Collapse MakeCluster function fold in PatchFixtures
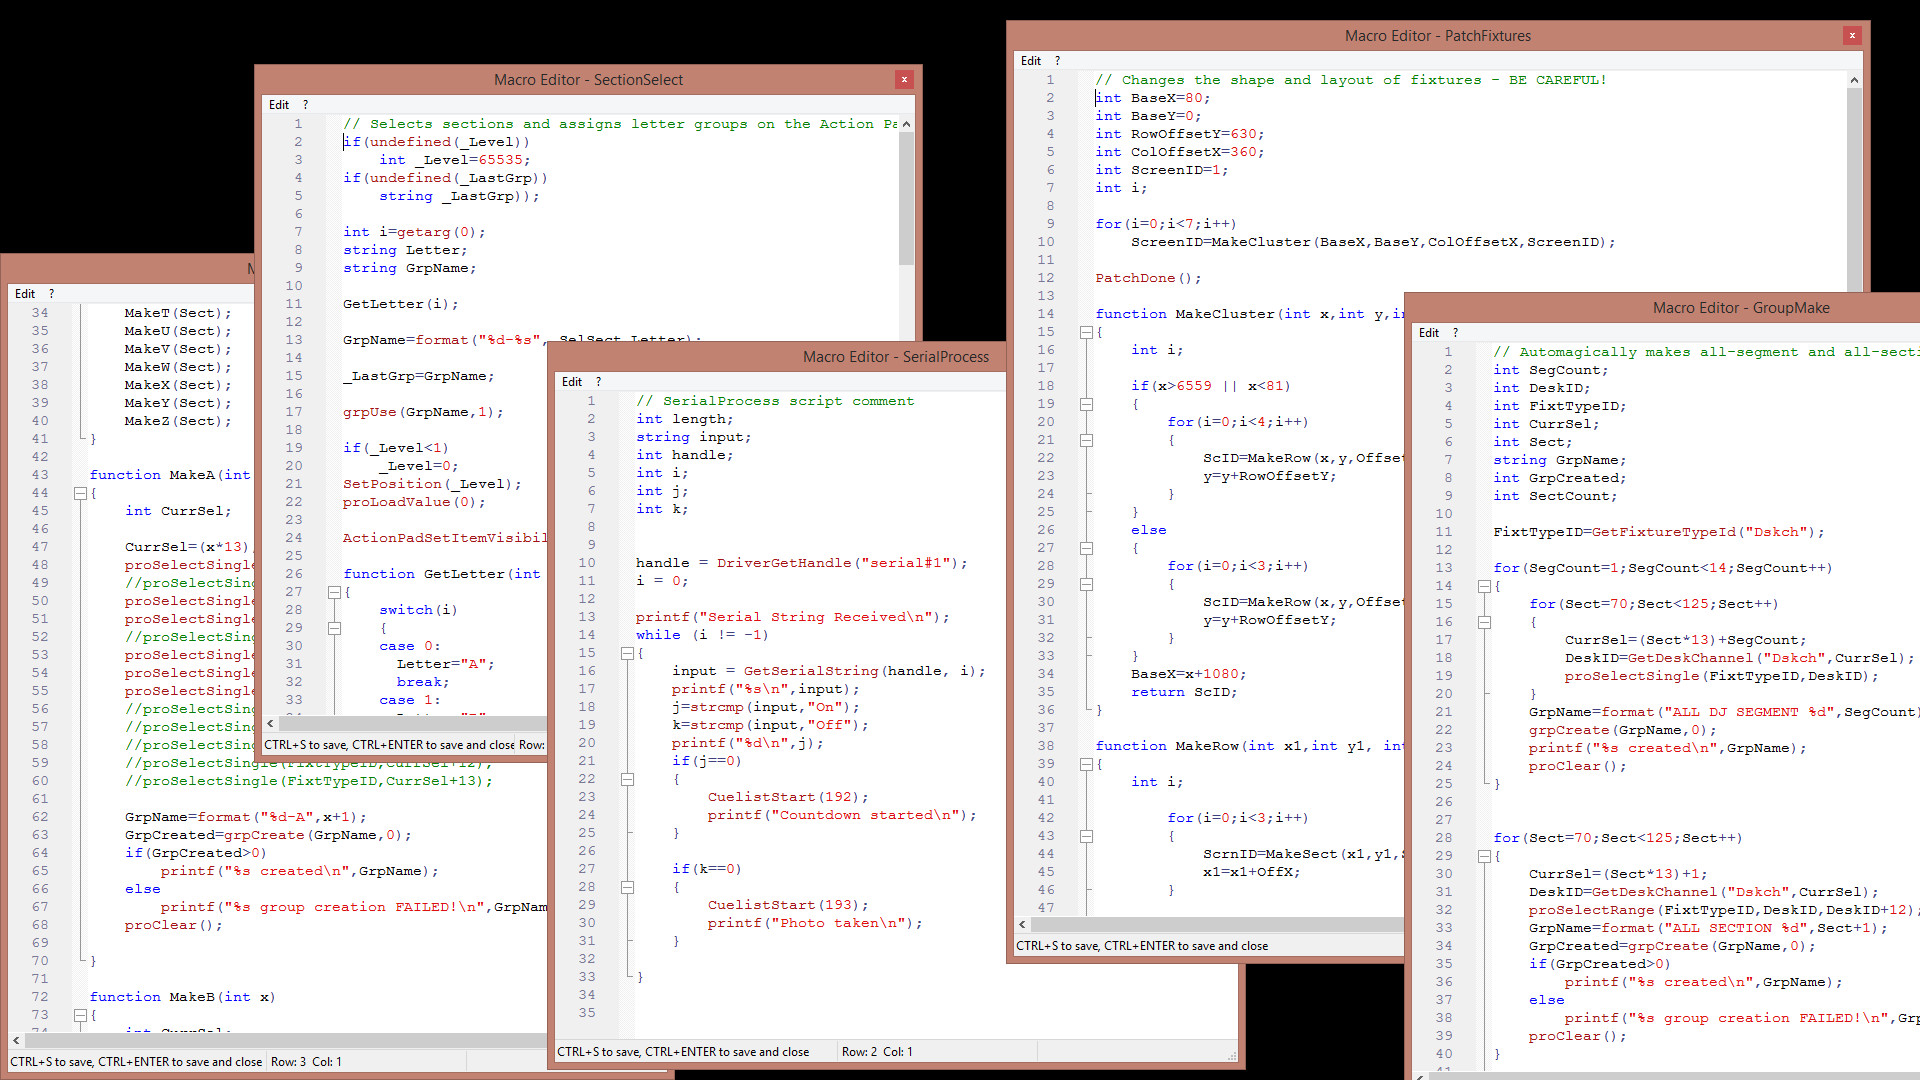The width and height of the screenshot is (1920, 1080). coord(1086,332)
